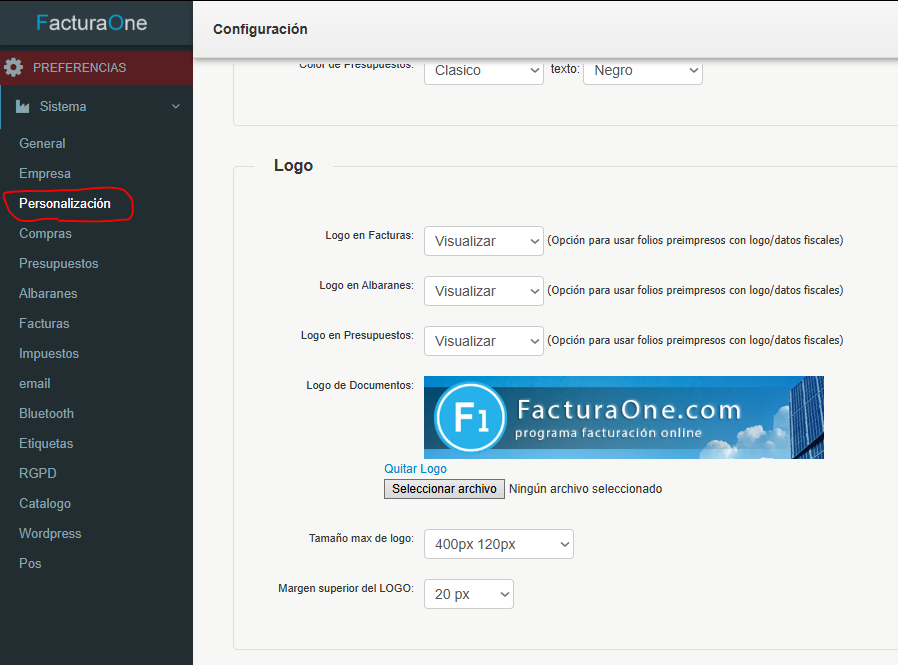
Task: Go to the Pos section
Action: coord(30,564)
